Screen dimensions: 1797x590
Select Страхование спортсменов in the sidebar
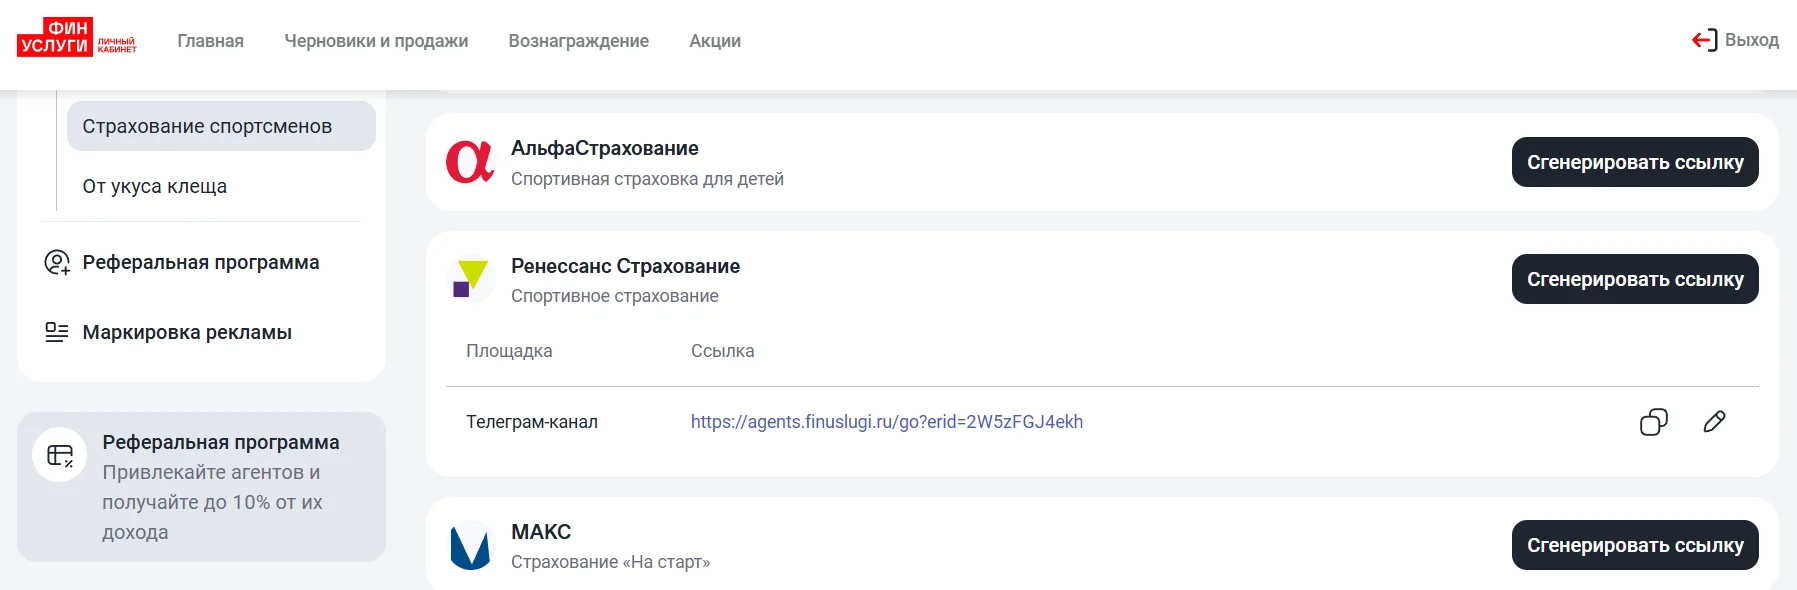pyautogui.click(x=221, y=126)
